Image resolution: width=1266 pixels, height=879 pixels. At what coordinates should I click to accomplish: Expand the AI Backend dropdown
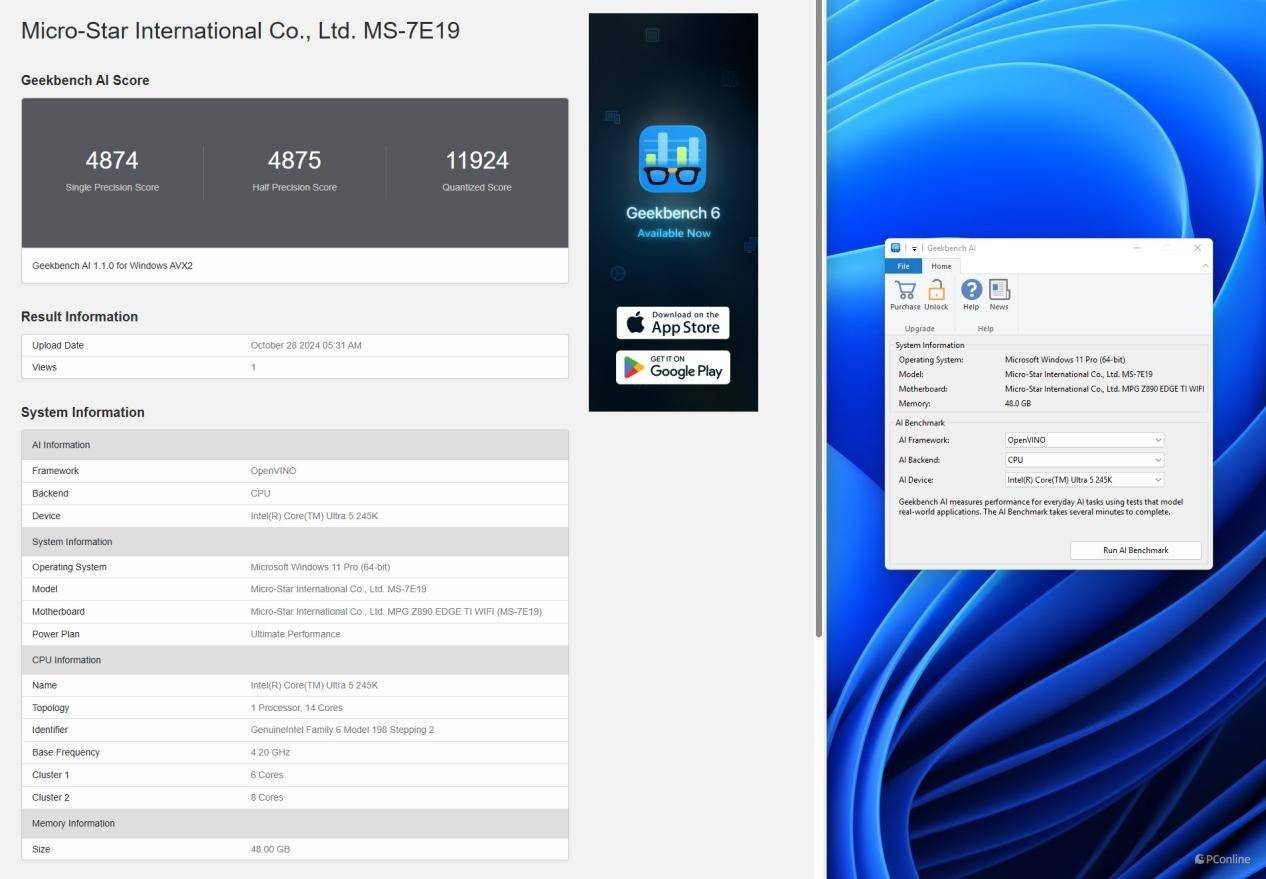click(x=1158, y=460)
